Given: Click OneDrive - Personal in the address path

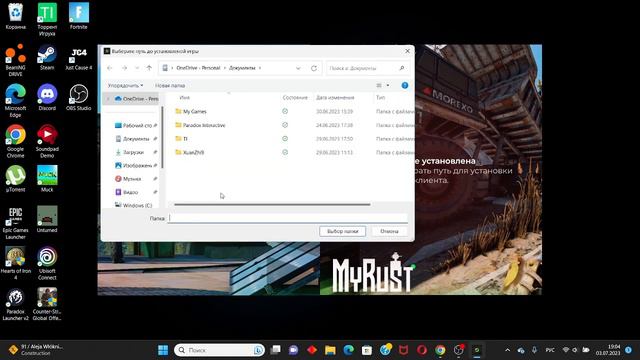Looking at the screenshot, I should (198, 68).
